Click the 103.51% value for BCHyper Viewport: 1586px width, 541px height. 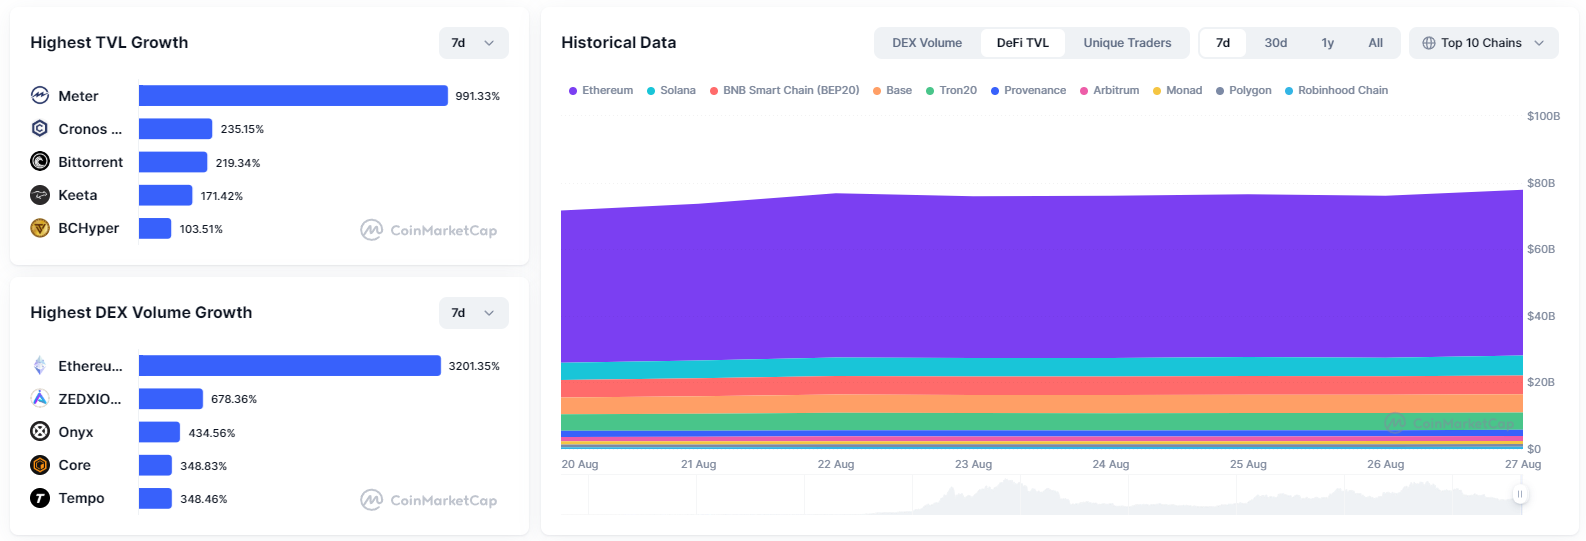click(x=201, y=229)
